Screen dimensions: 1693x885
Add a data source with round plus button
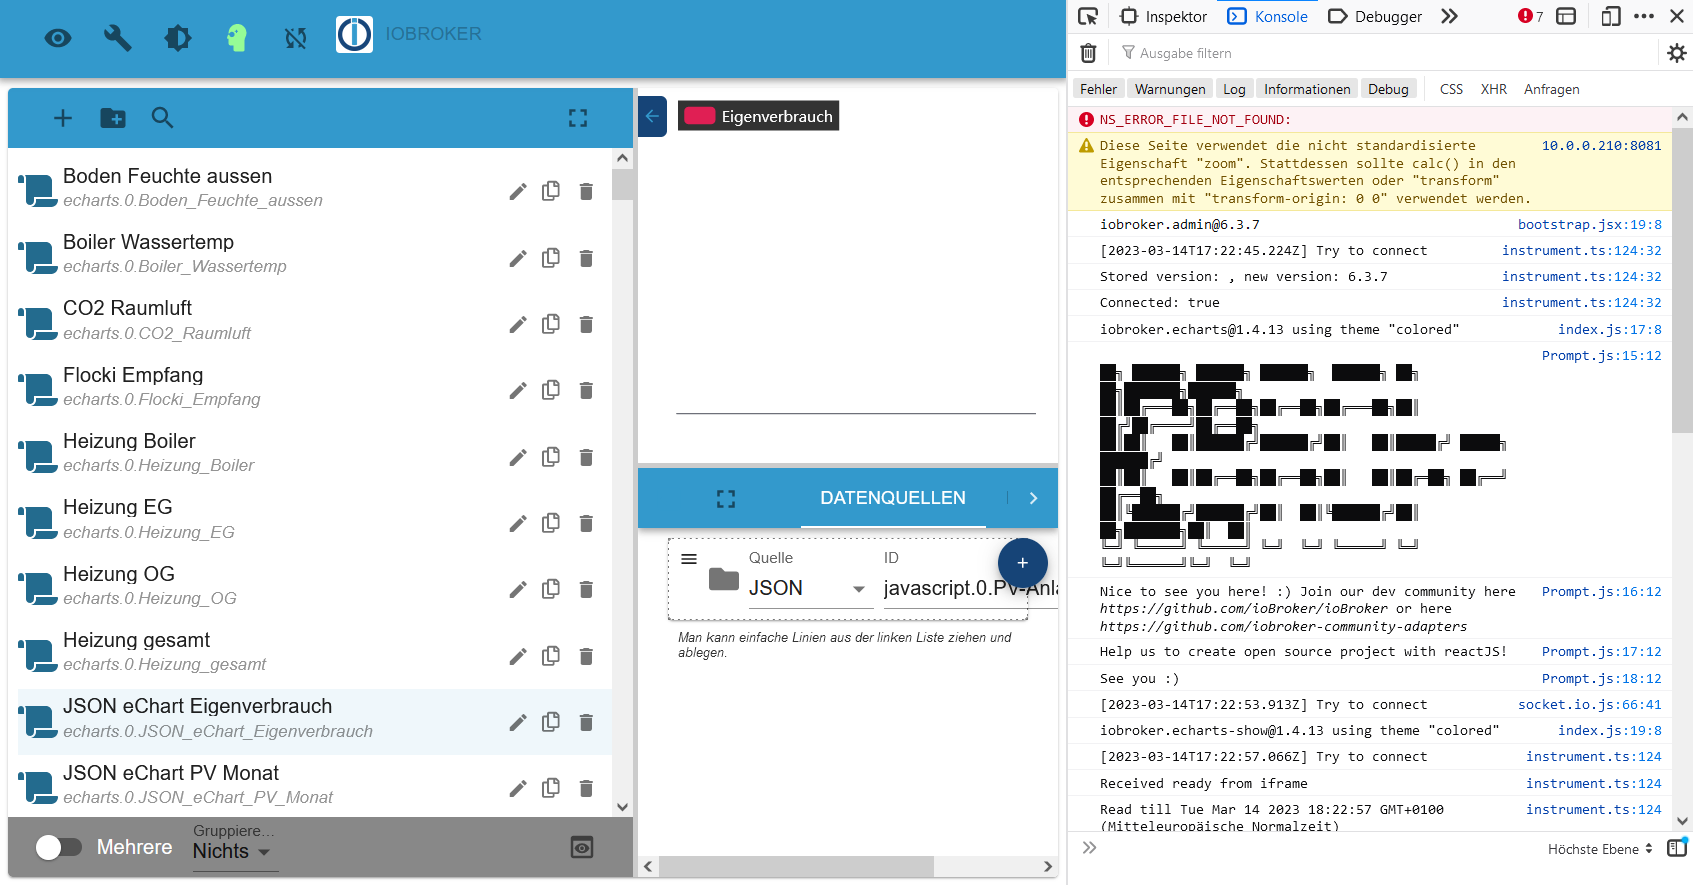(x=1022, y=563)
